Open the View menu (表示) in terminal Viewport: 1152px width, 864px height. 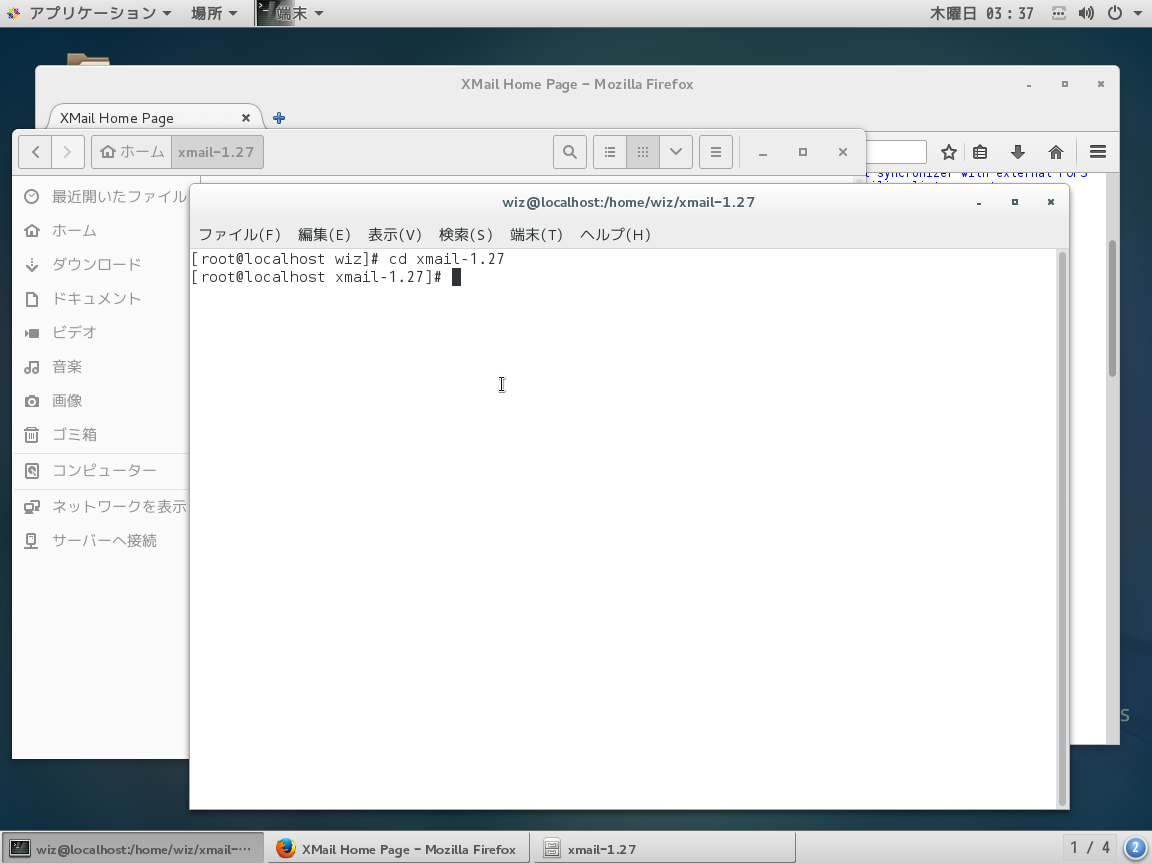[395, 234]
